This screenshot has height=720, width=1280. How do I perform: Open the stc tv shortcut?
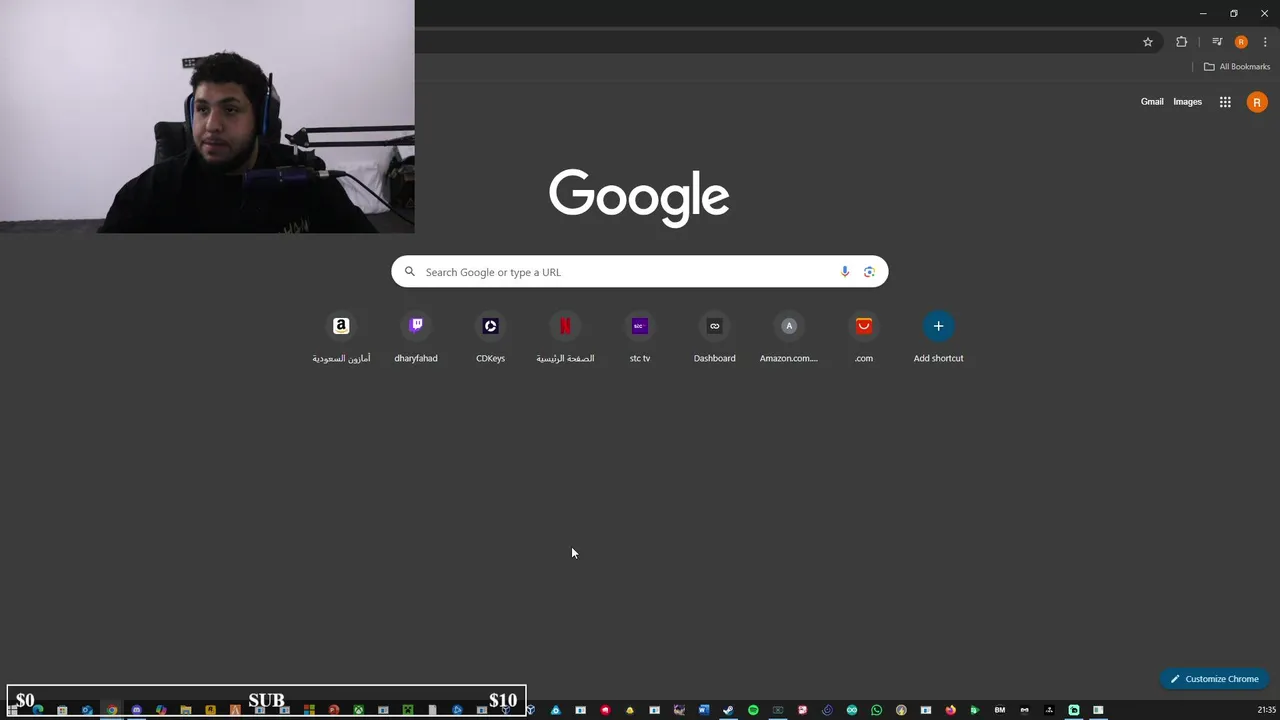point(640,339)
